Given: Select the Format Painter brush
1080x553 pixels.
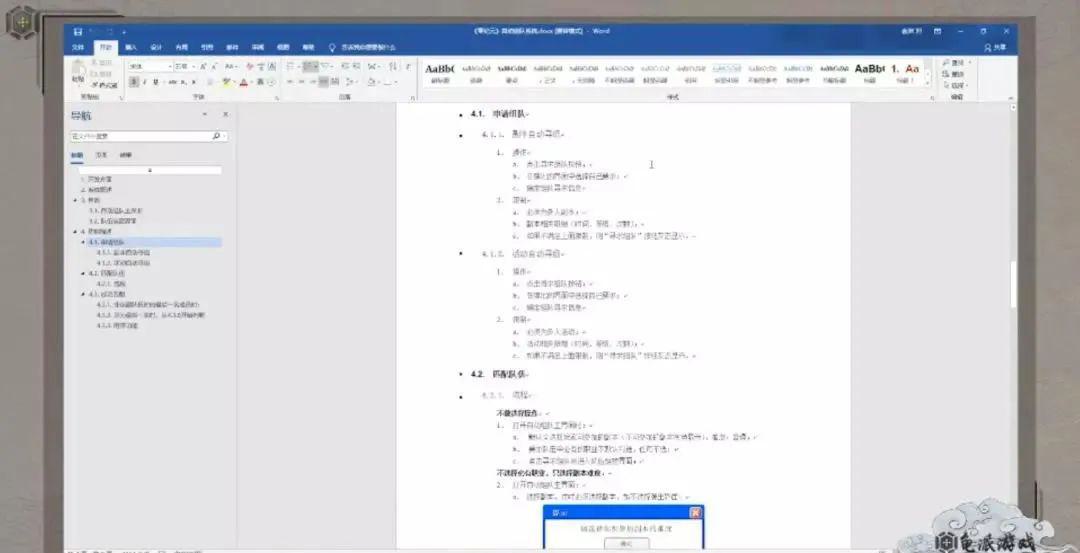Looking at the screenshot, I should [105, 85].
